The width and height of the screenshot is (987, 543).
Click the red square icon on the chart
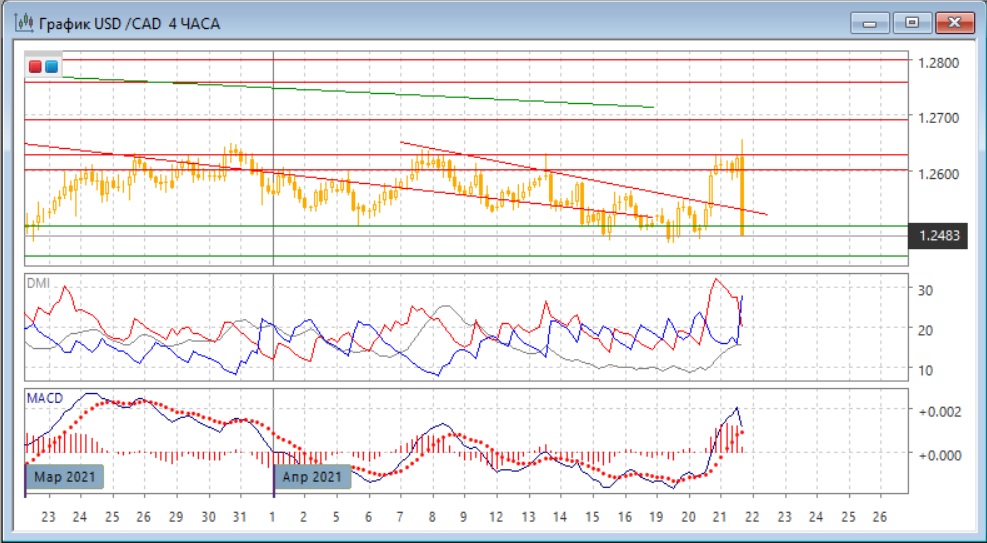click(36, 67)
